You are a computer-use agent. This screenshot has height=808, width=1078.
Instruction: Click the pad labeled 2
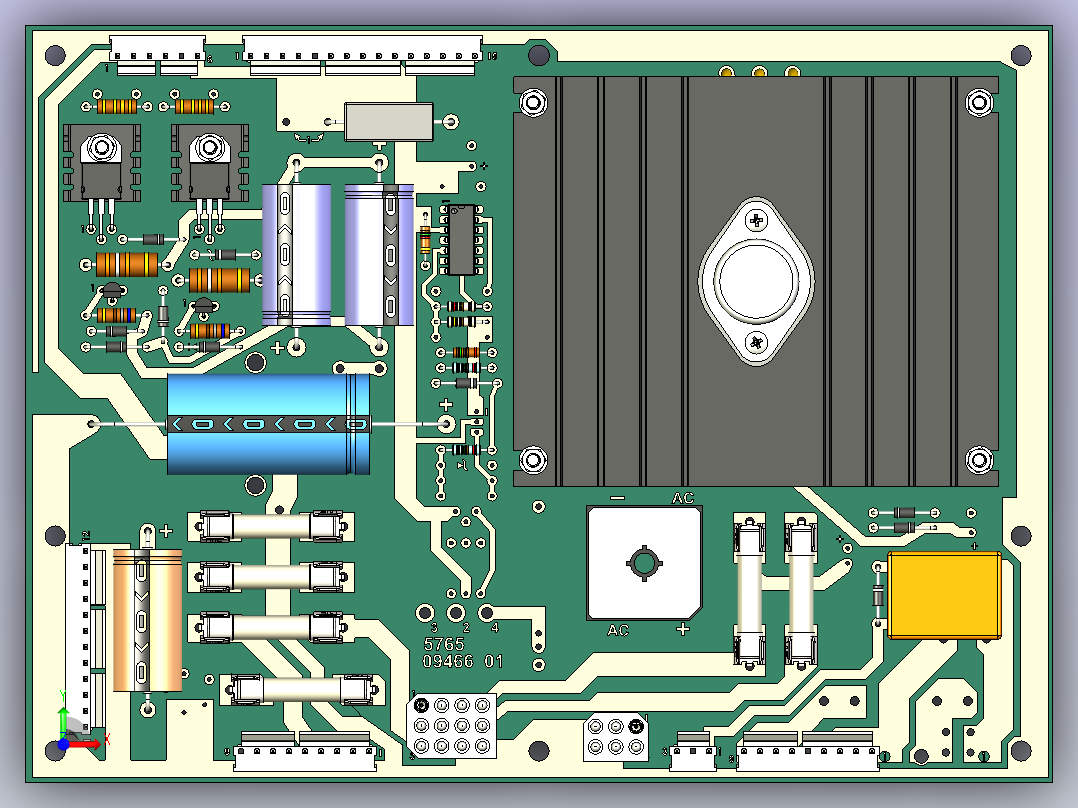click(455, 612)
